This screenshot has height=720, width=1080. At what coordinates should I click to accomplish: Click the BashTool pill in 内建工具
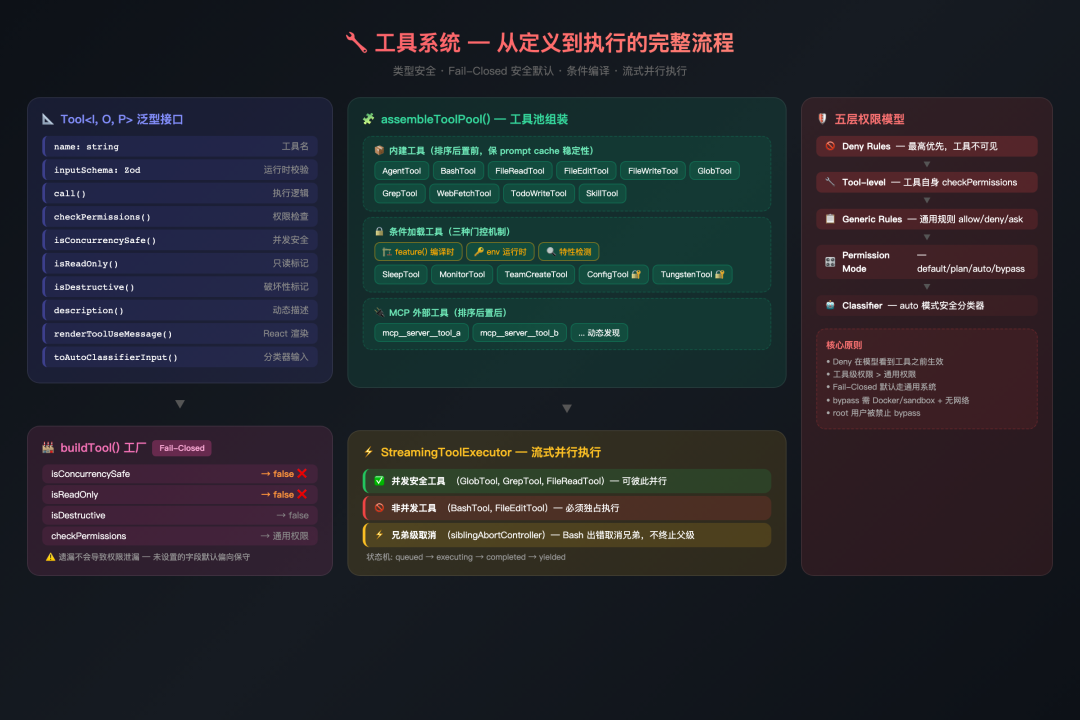[x=459, y=171]
